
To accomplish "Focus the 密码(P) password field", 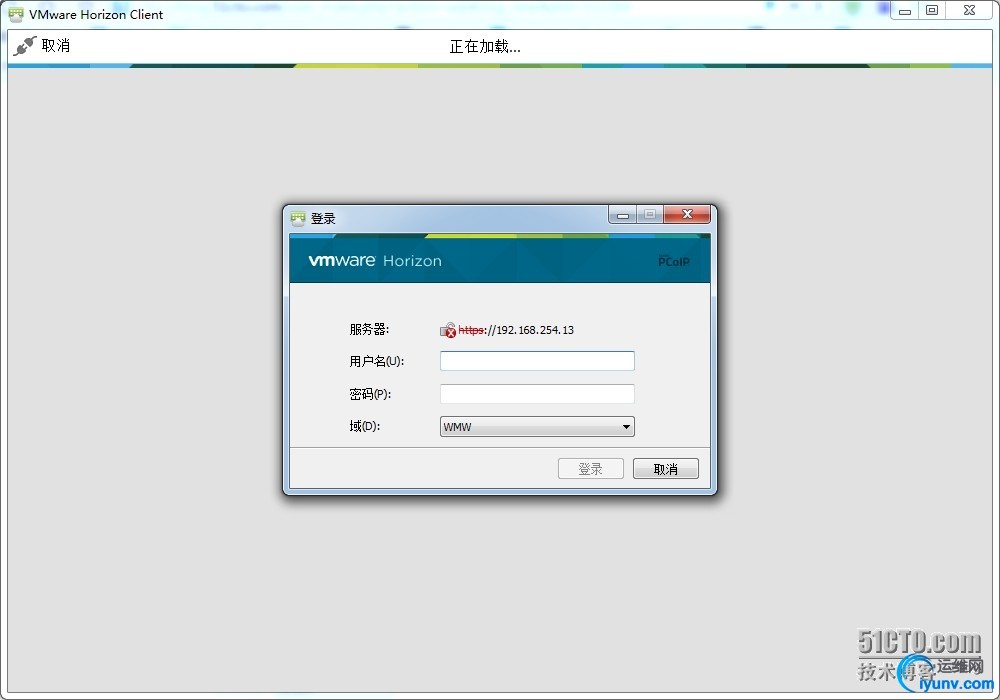I will pyautogui.click(x=537, y=394).
